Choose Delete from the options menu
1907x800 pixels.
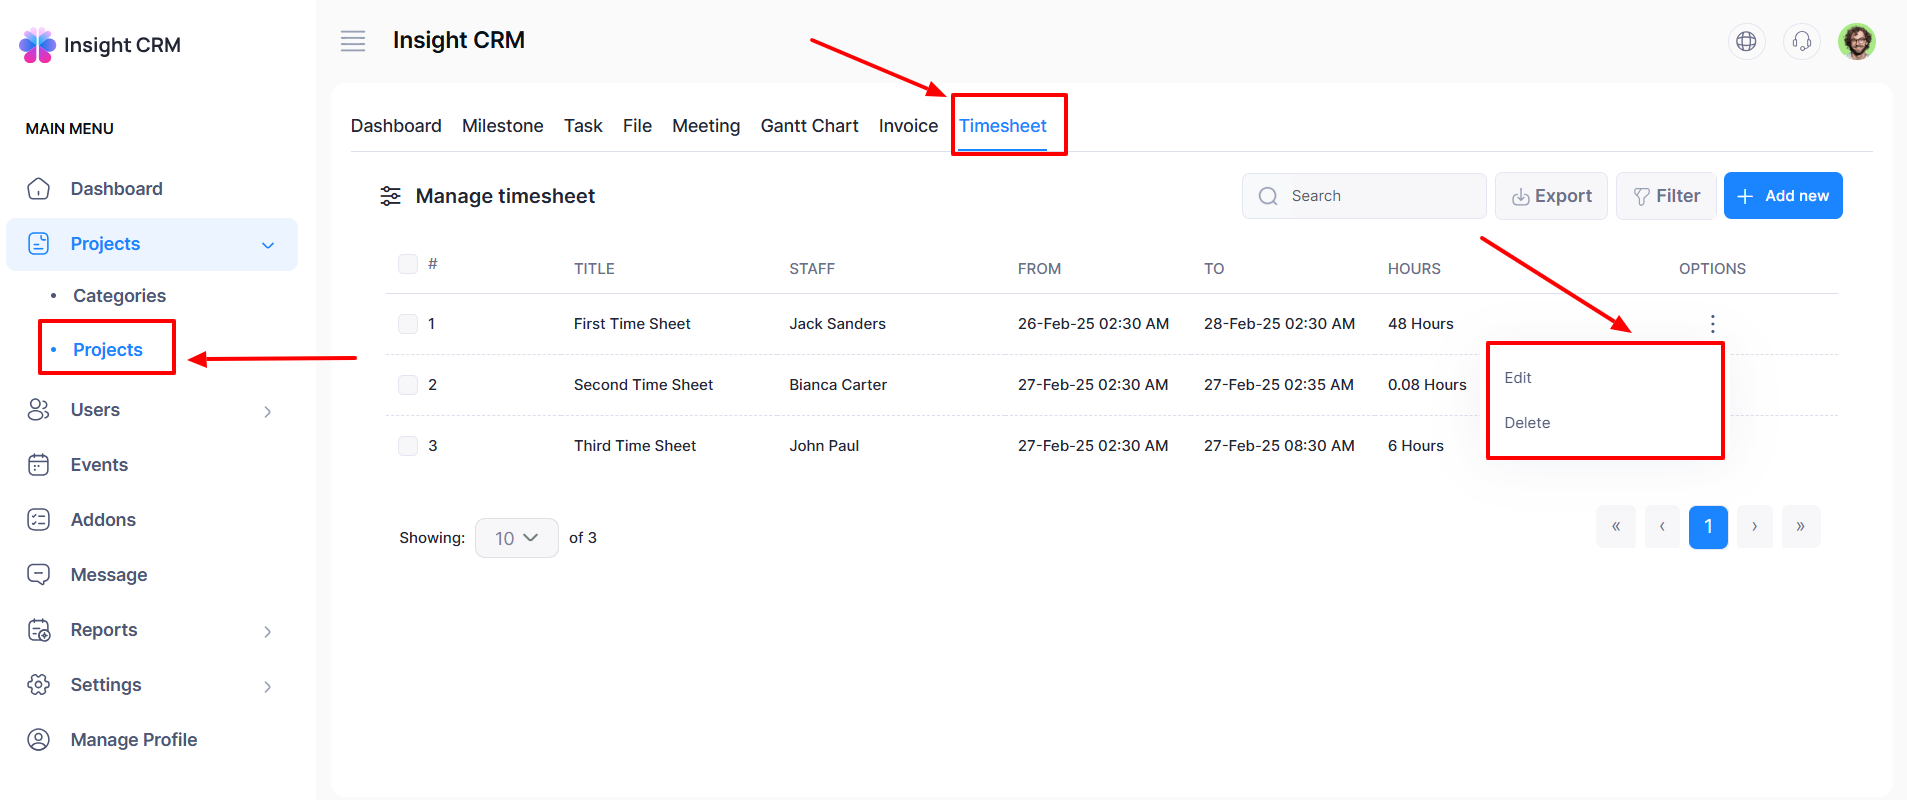coord(1527,423)
